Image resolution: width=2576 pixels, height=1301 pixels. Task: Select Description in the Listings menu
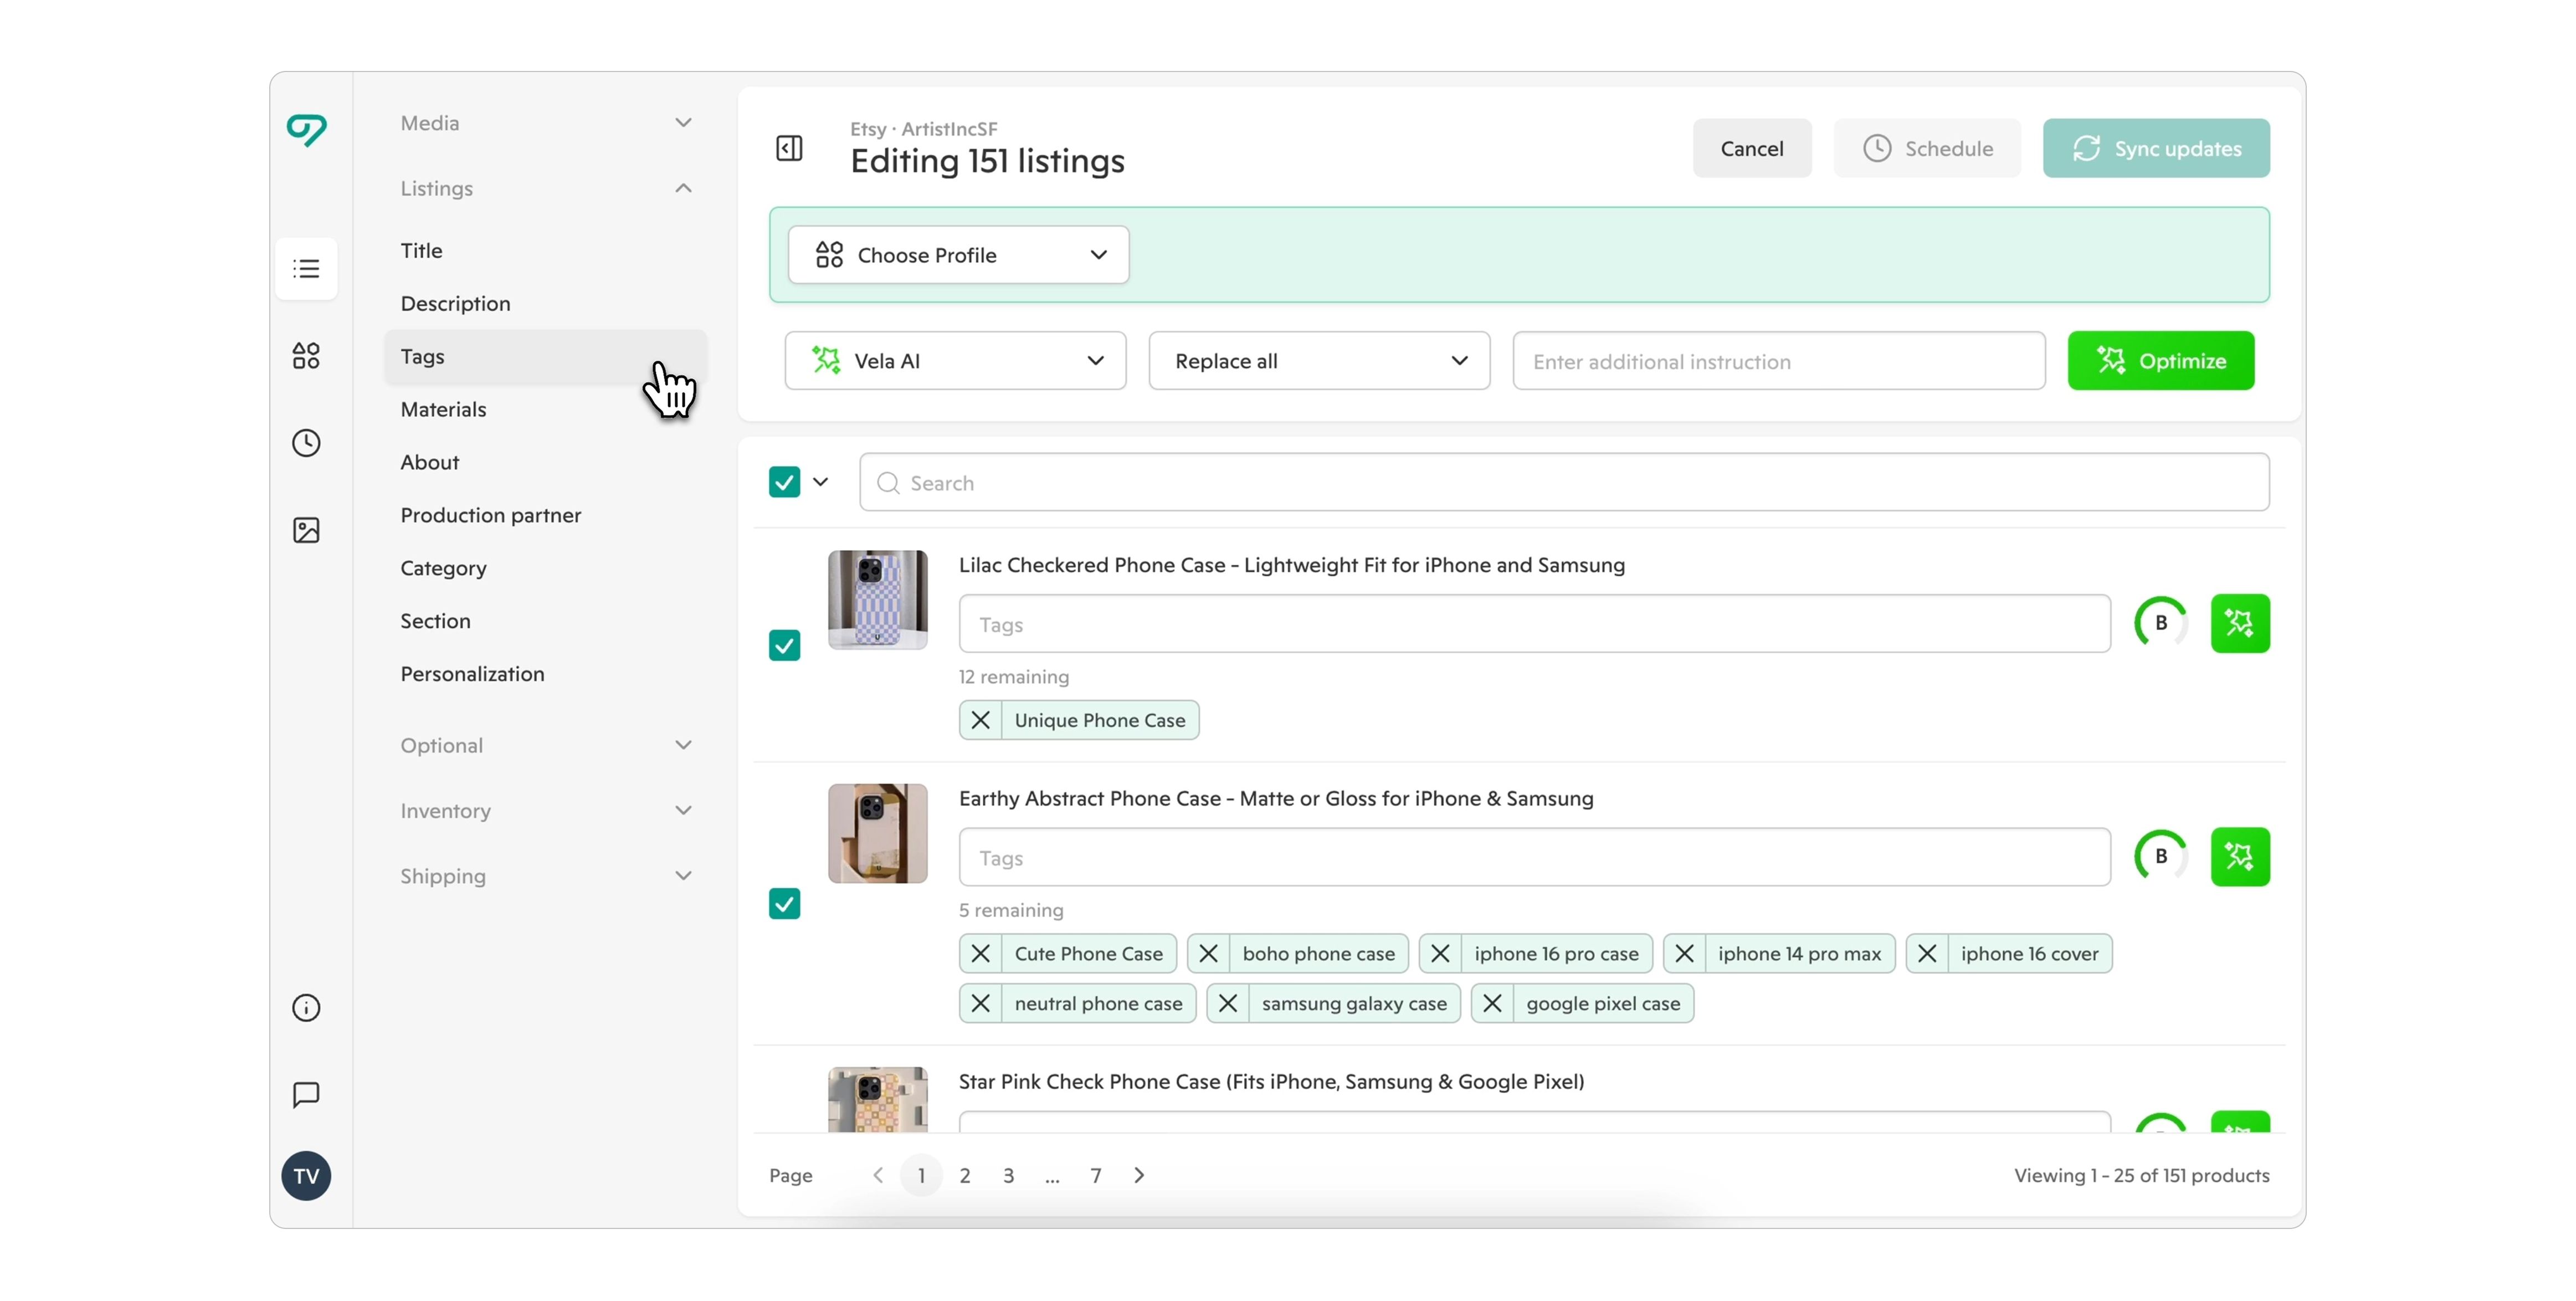click(455, 303)
